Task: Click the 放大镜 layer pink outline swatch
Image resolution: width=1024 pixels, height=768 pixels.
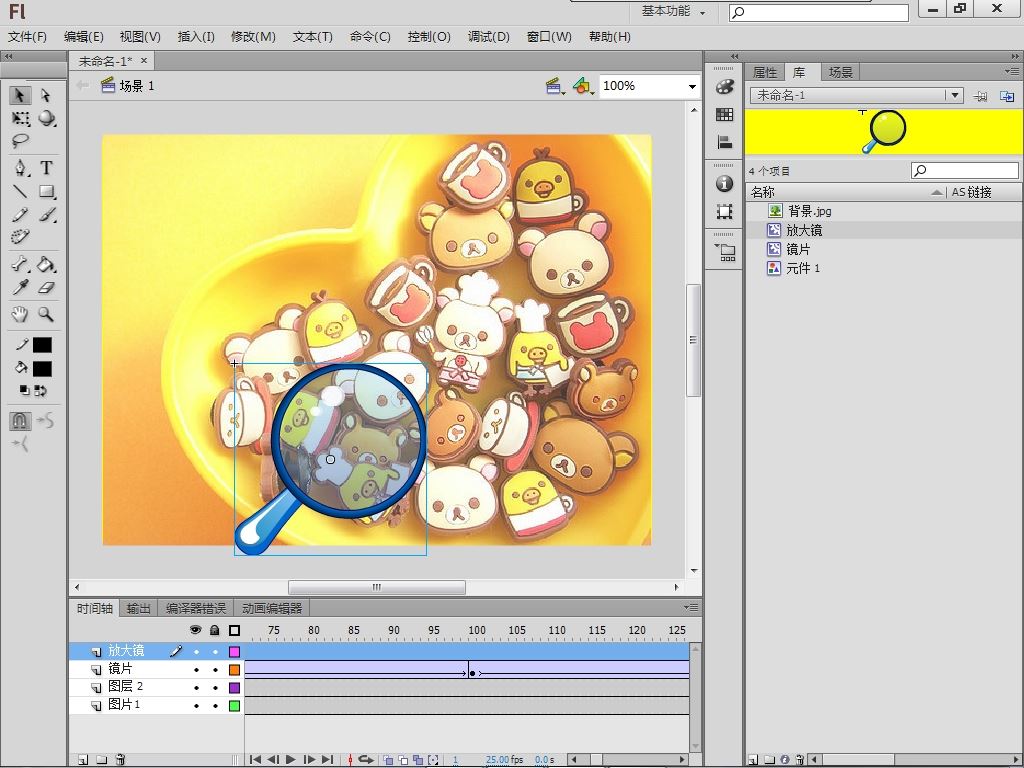Action: pyautogui.click(x=234, y=652)
